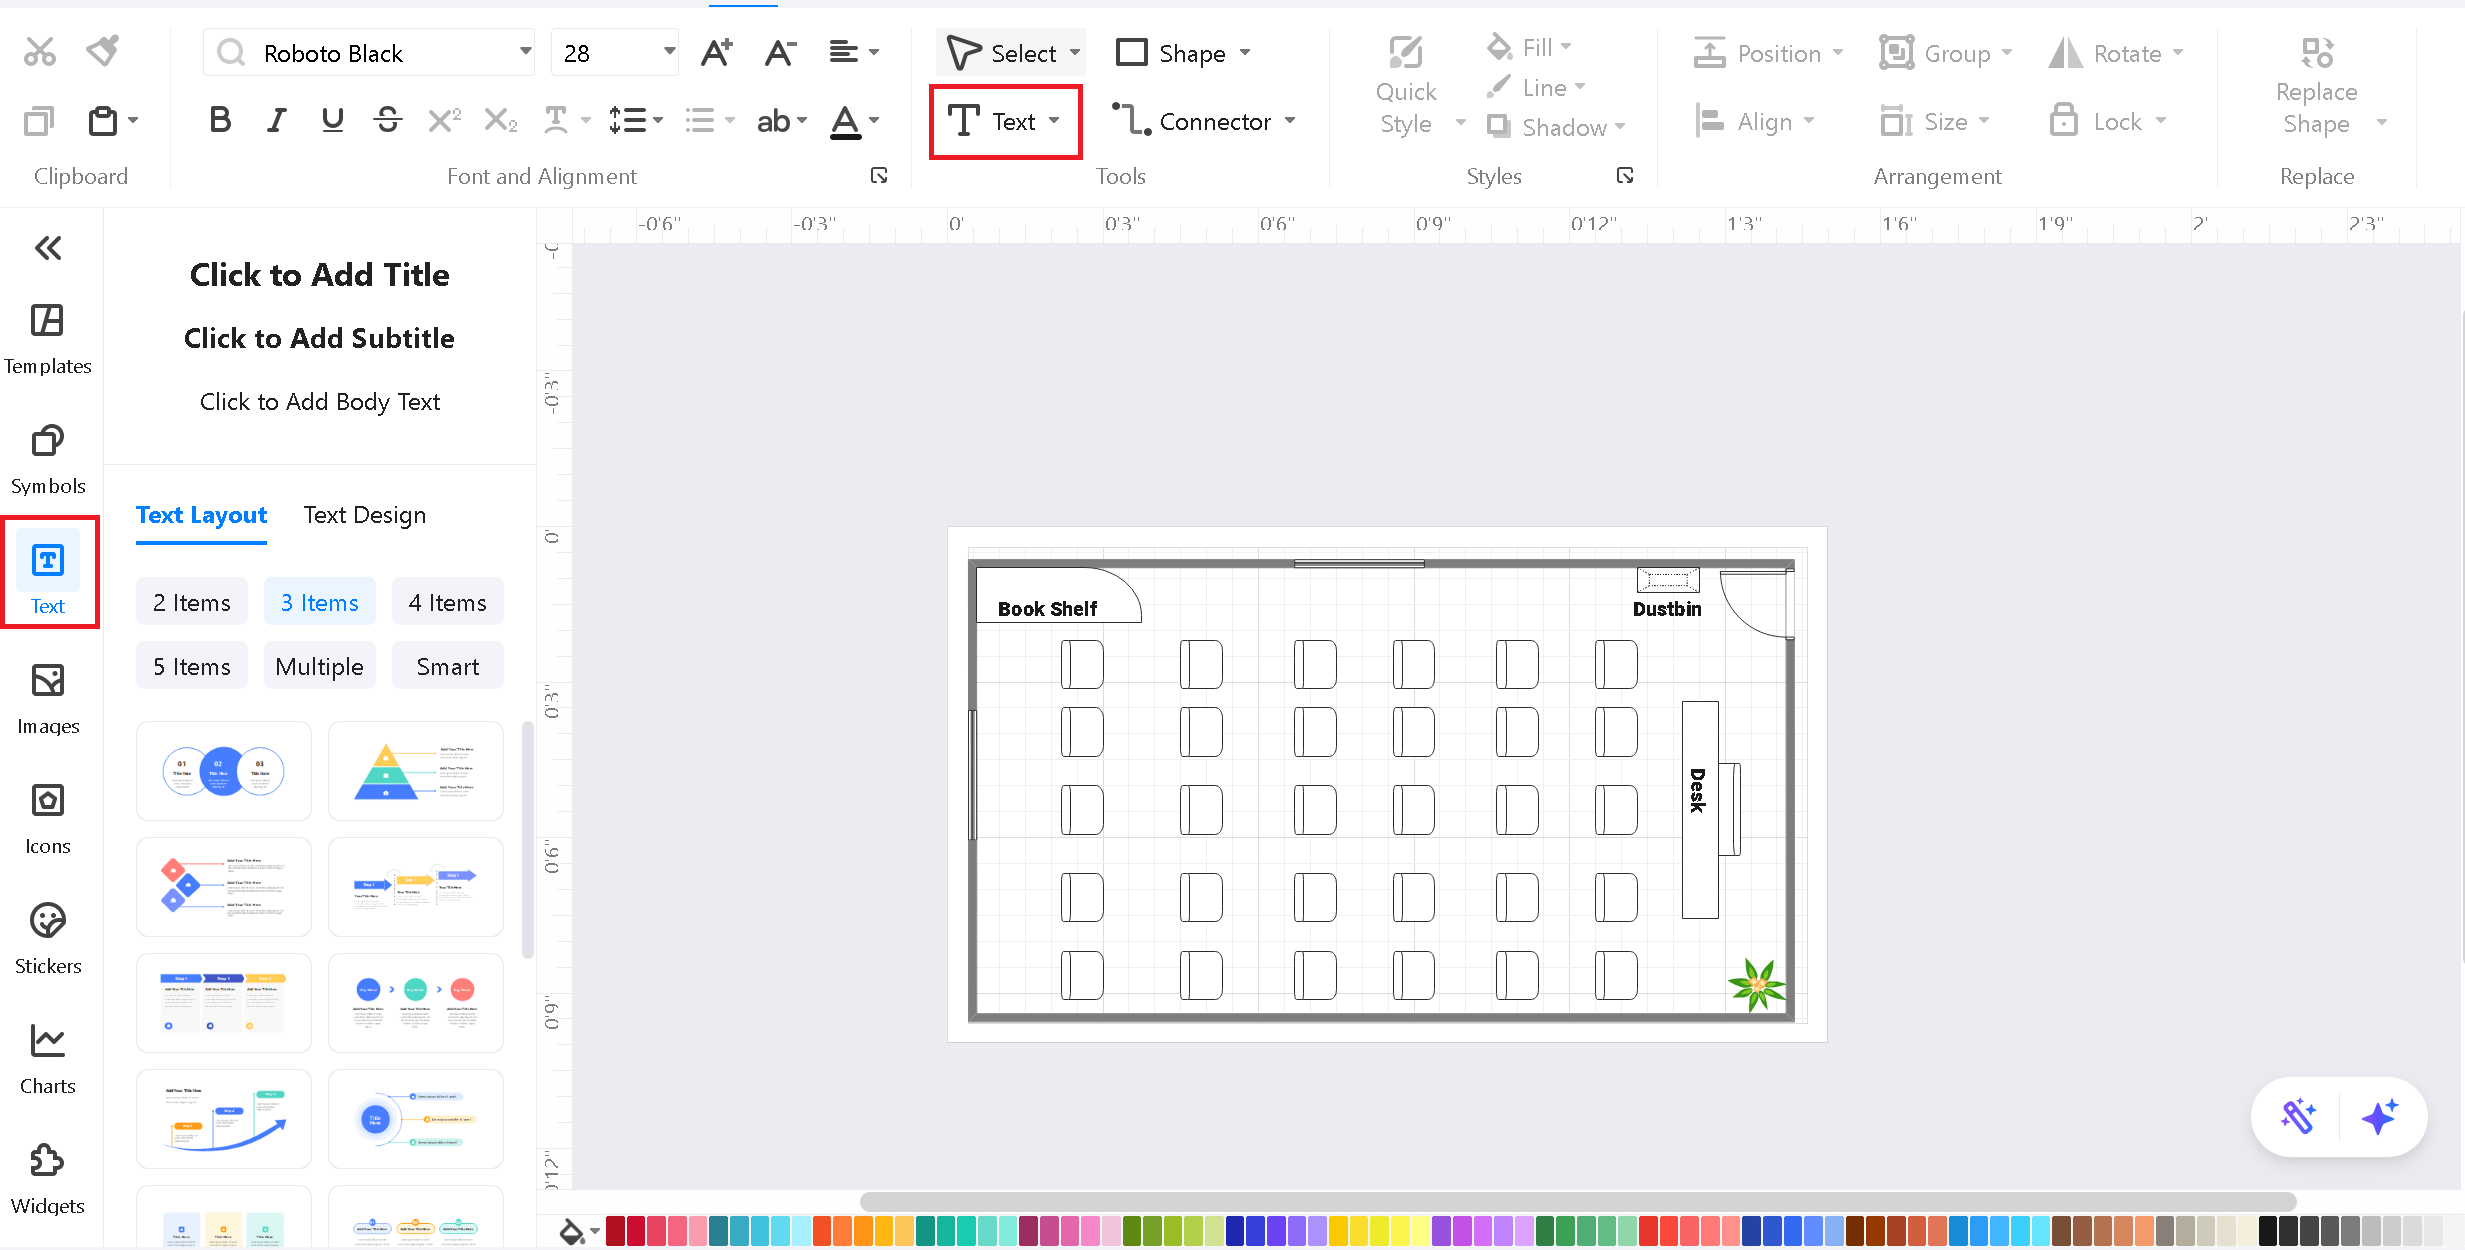Screen dimensions: 2465x1250
Task: Filter layouts by Smart
Action: [448, 666]
